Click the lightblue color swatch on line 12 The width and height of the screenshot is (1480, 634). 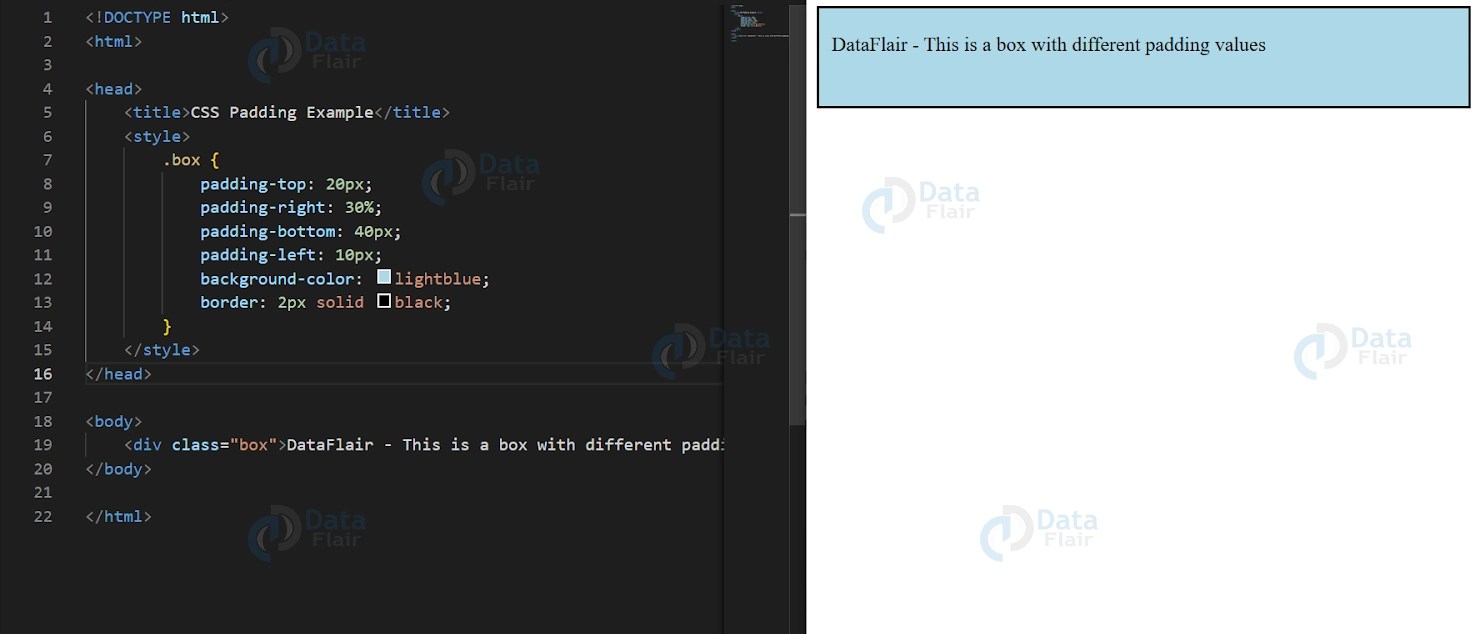(383, 278)
